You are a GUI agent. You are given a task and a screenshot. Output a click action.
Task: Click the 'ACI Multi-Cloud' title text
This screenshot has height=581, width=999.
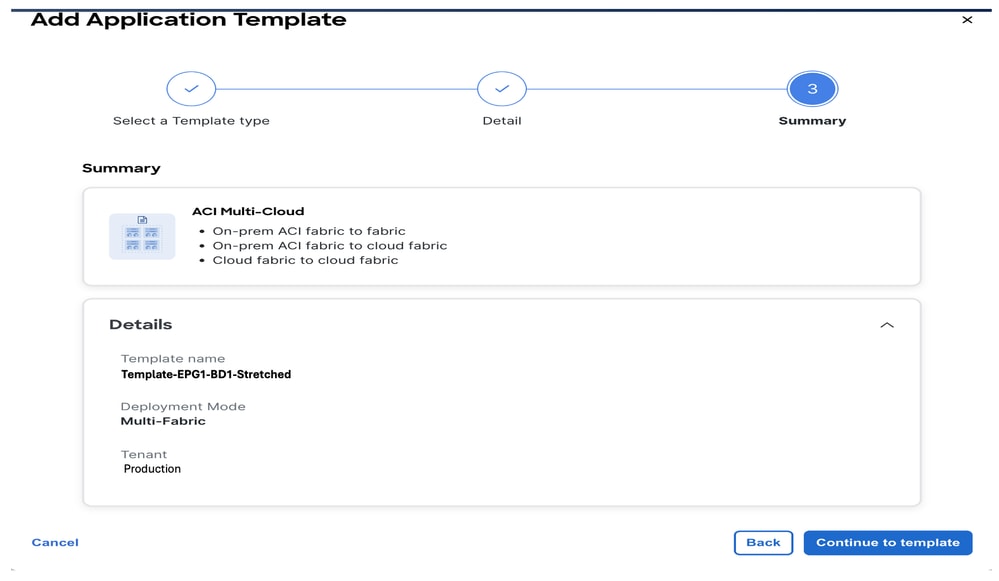point(248,212)
